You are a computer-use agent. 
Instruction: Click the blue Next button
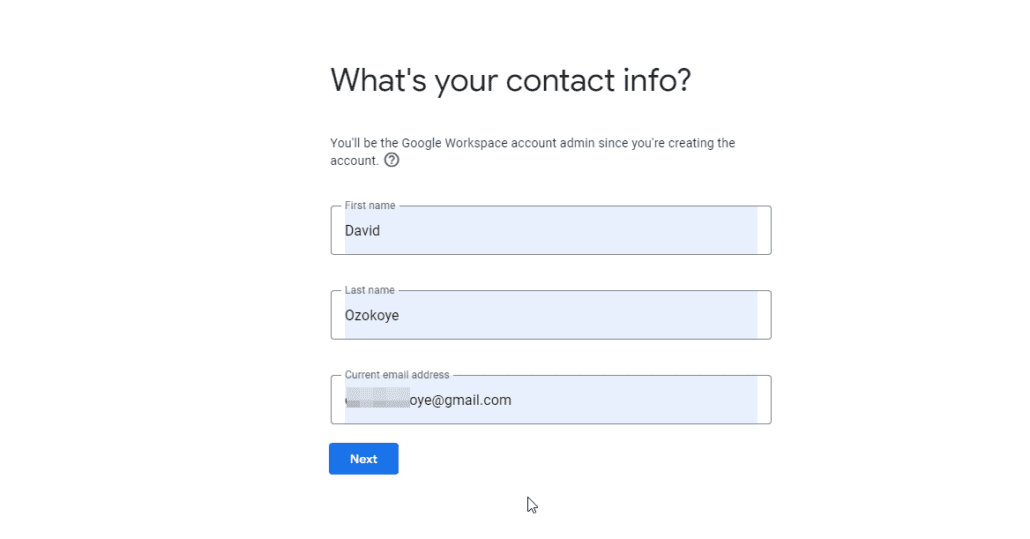363,459
